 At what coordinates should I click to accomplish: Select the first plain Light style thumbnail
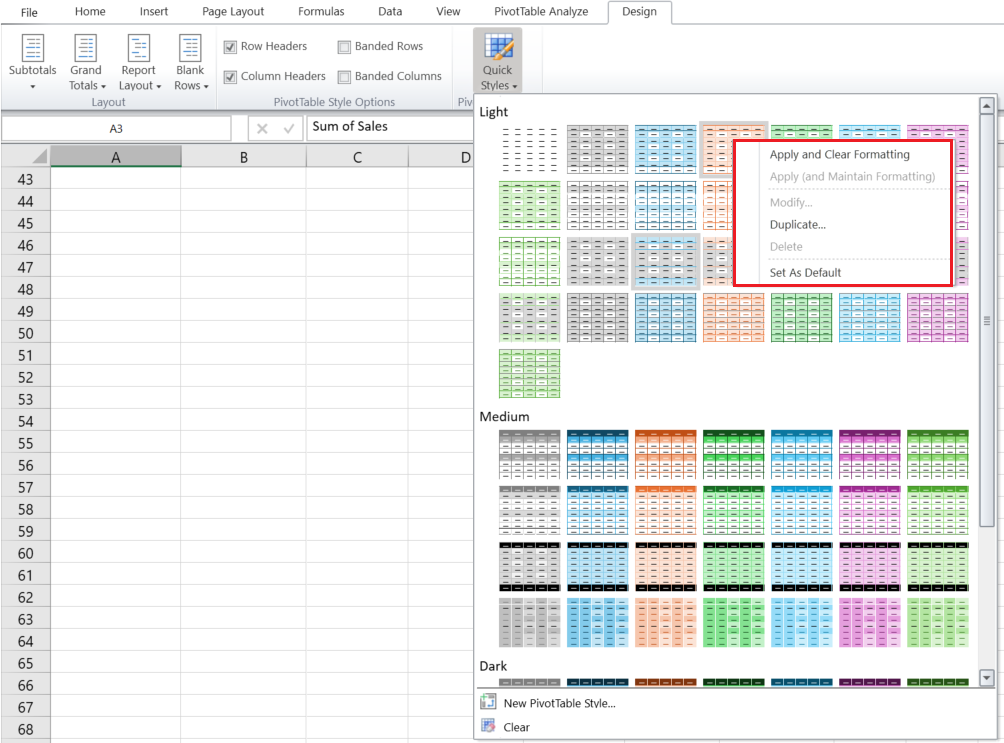(530, 150)
